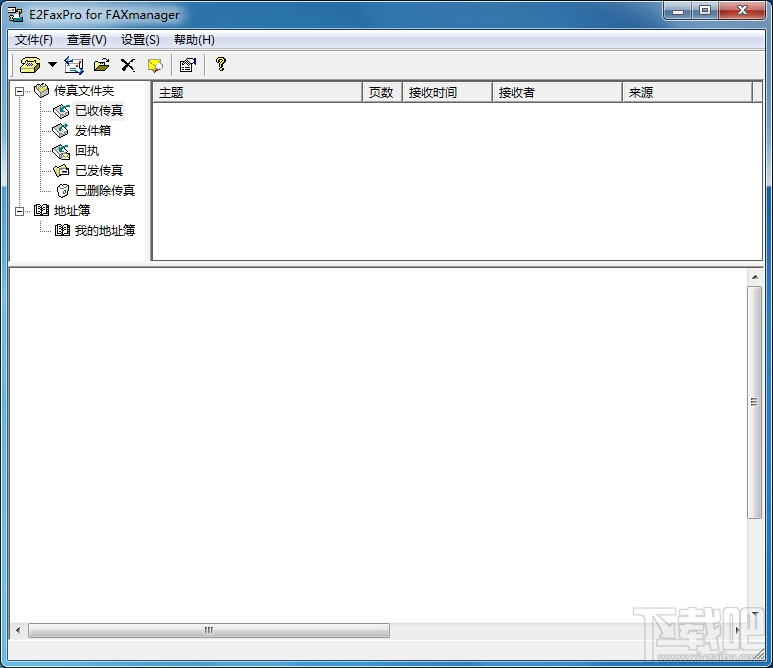The height and width of the screenshot is (668, 773).
Task: Open the 设置(S) menu
Action: tap(141, 40)
